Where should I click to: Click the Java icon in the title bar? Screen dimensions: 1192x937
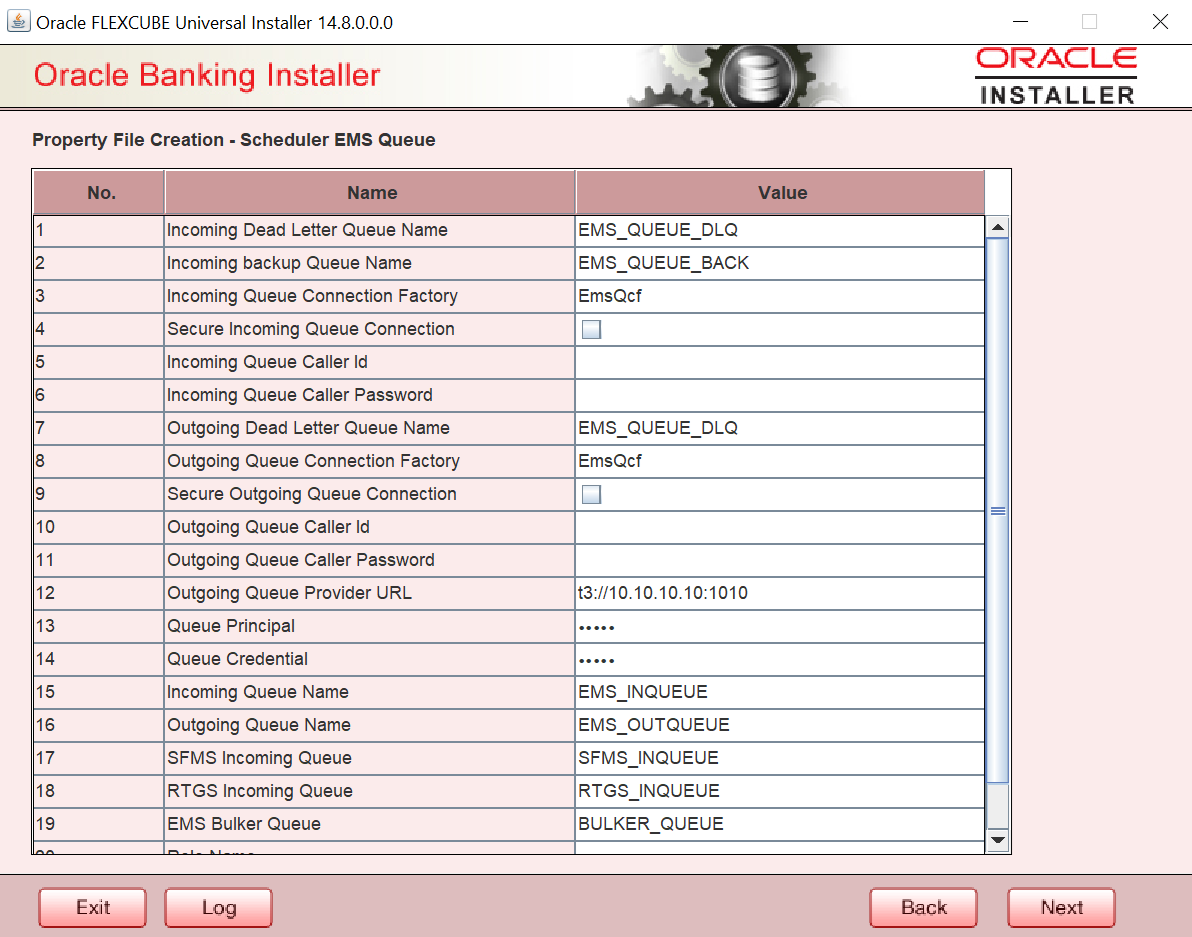[x=18, y=21]
